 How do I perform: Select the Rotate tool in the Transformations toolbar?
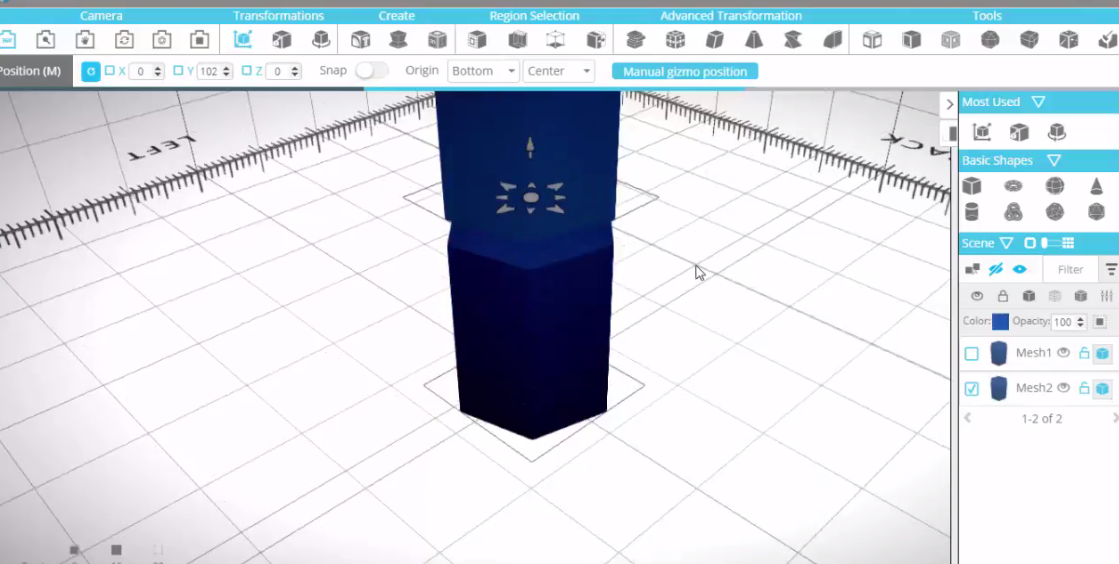[x=321, y=39]
